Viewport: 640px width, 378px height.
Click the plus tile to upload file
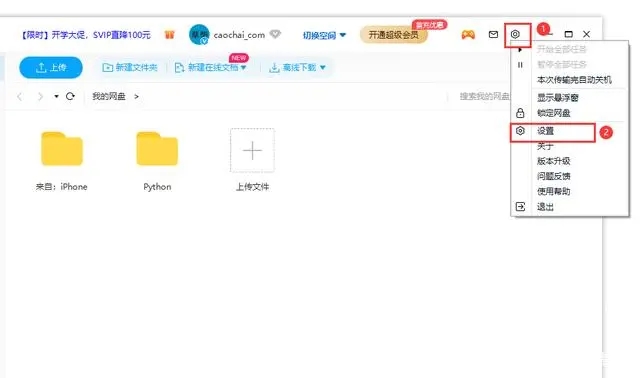tap(252, 150)
